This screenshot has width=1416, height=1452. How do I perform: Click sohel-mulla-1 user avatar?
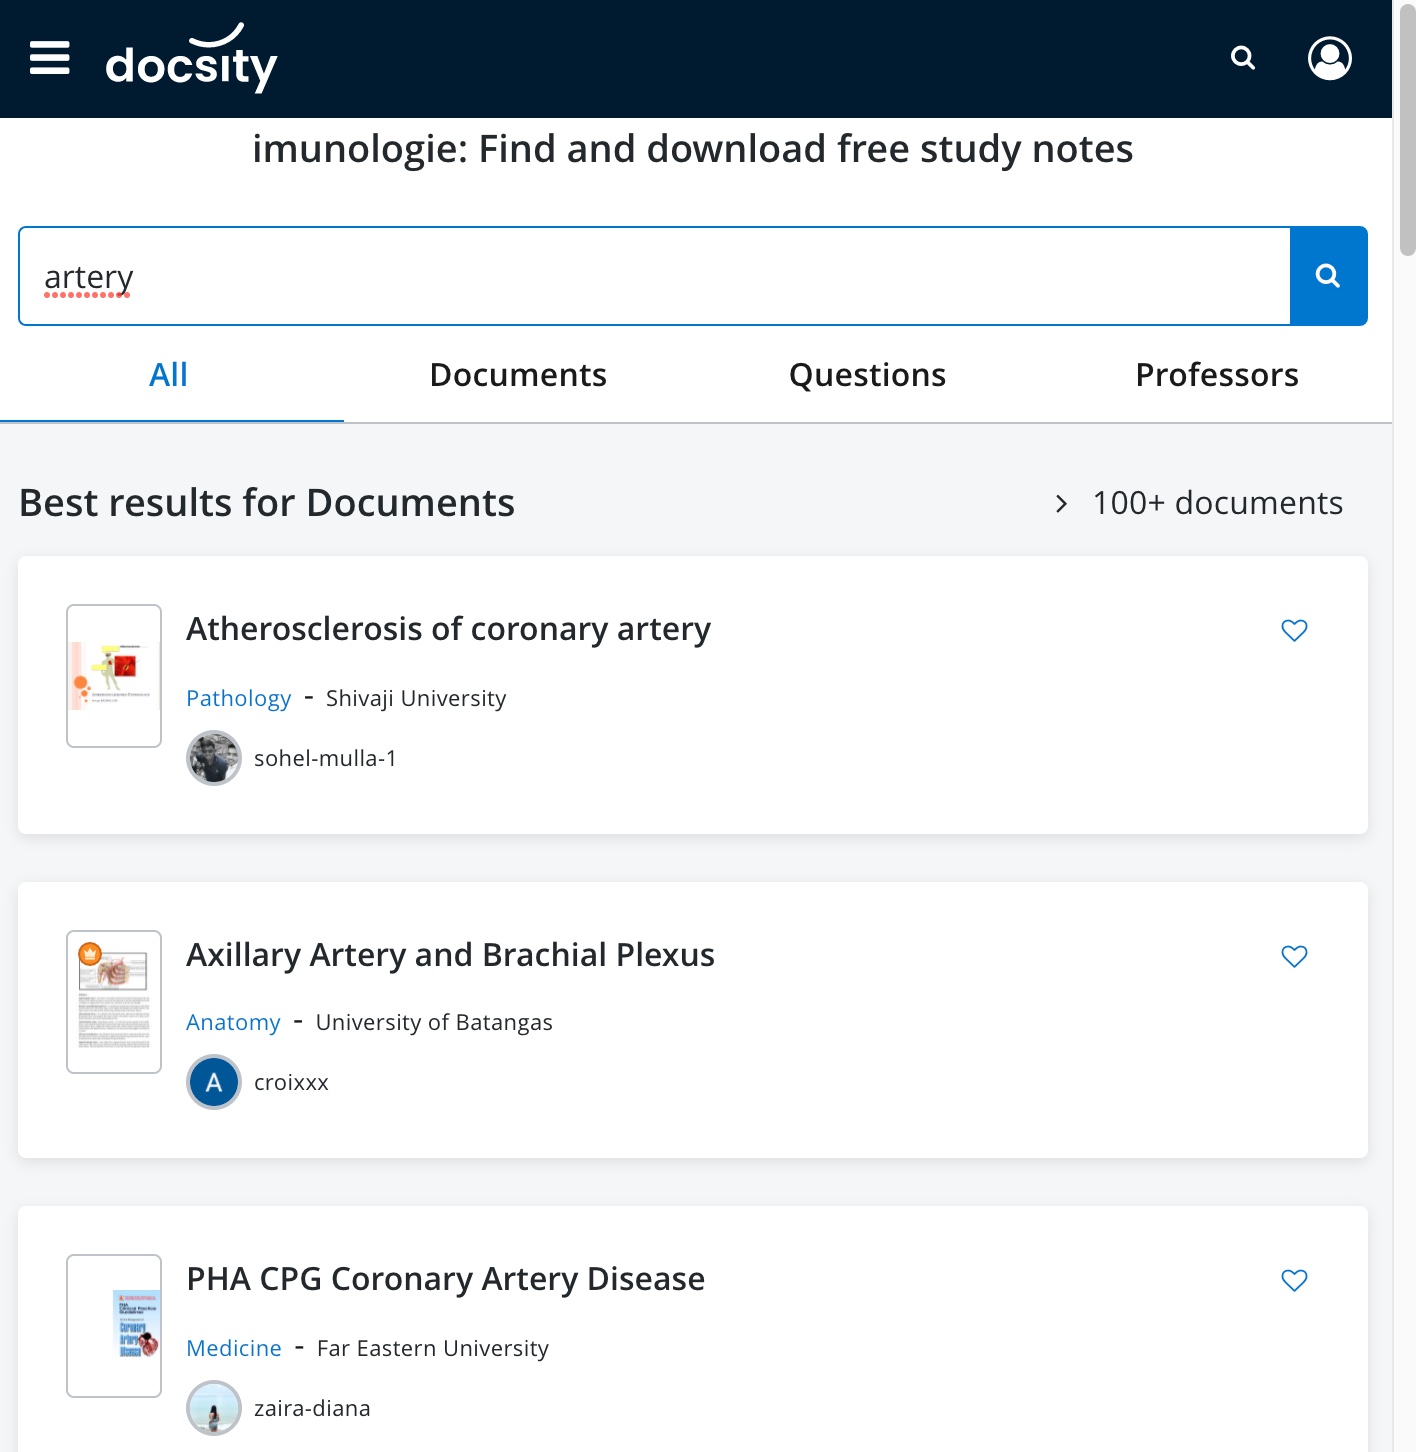(x=214, y=758)
